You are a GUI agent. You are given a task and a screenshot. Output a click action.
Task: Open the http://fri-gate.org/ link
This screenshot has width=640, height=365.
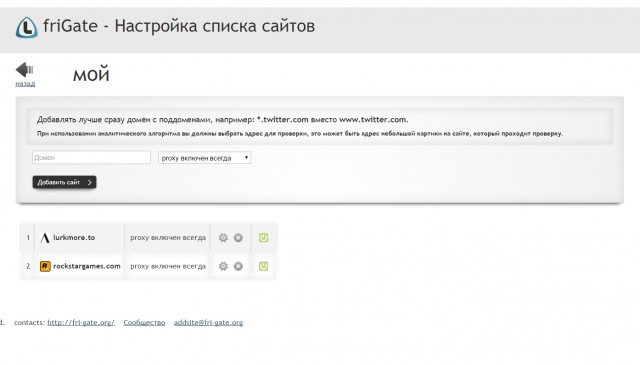point(81,323)
